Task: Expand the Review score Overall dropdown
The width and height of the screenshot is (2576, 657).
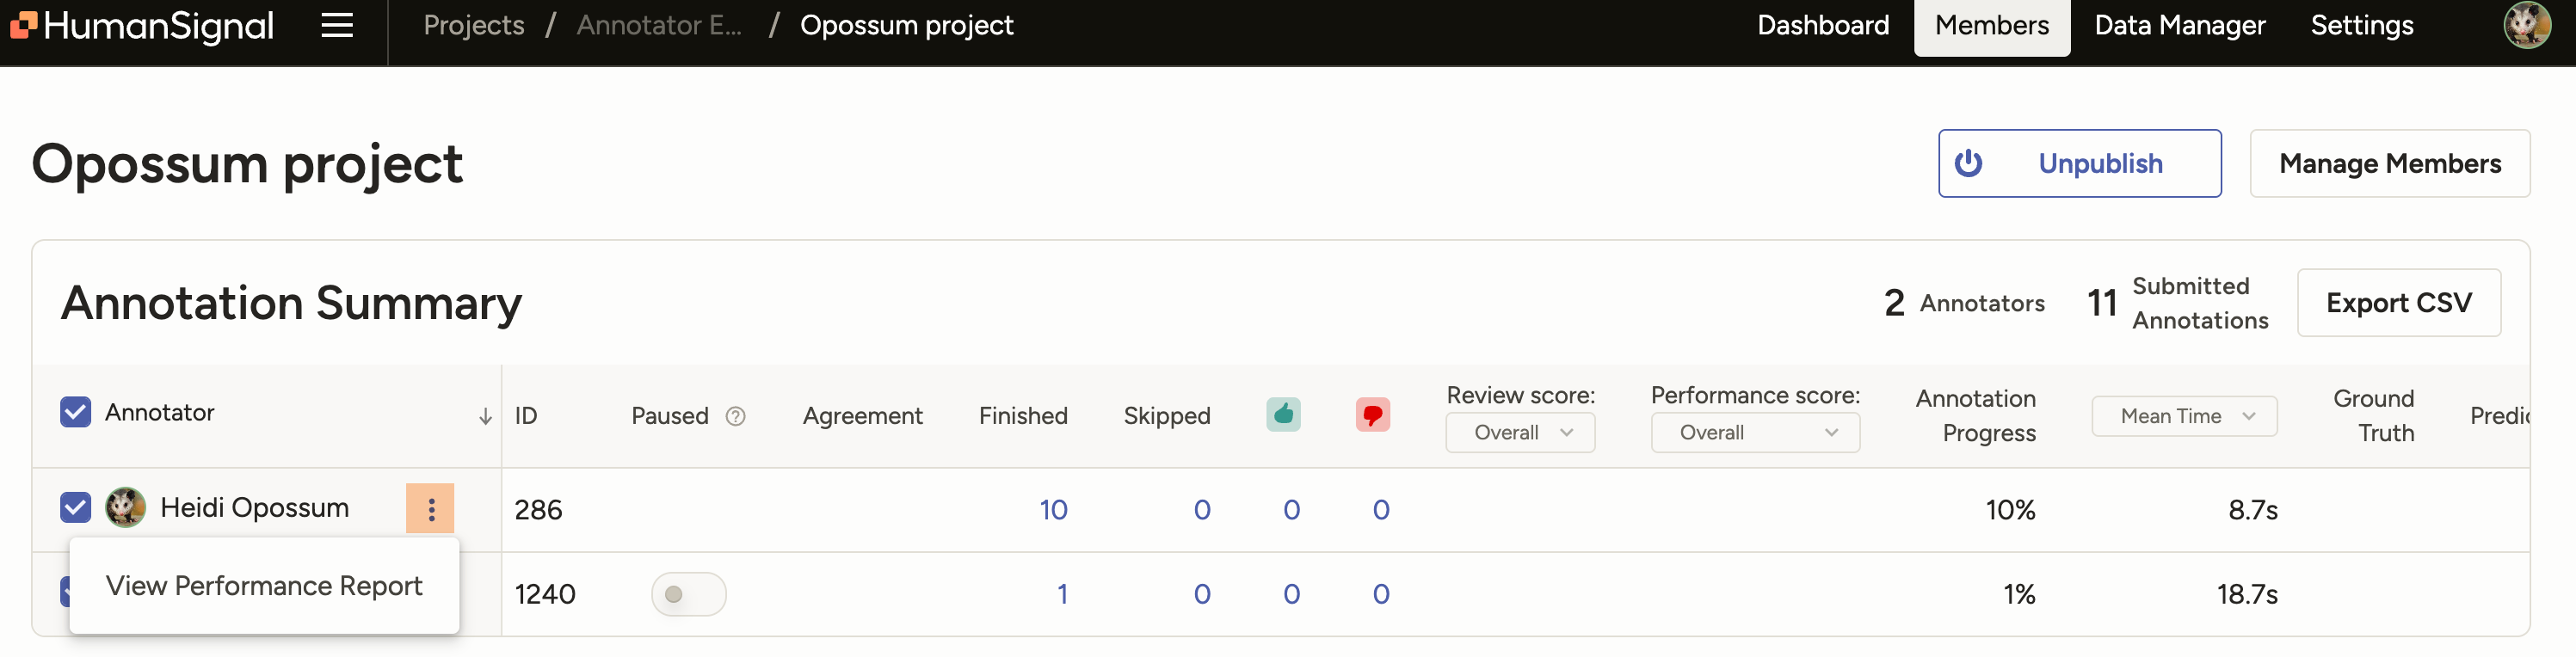Action: pyautogui.click(x=1519, y=433)
